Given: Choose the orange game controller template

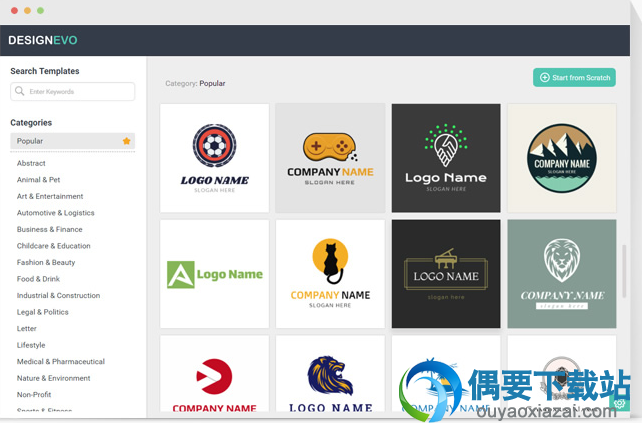Looking at the screenshot, I should pyautogui.click(x=330, y=158).
